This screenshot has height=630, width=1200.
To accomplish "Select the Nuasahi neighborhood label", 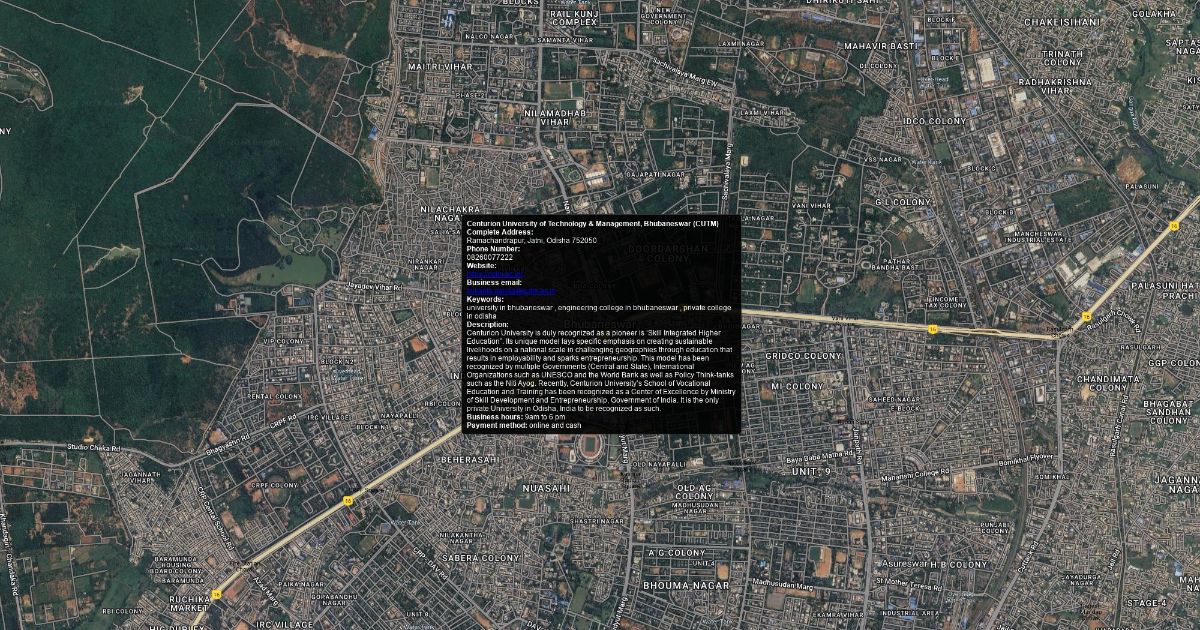I will coord(546,488).
